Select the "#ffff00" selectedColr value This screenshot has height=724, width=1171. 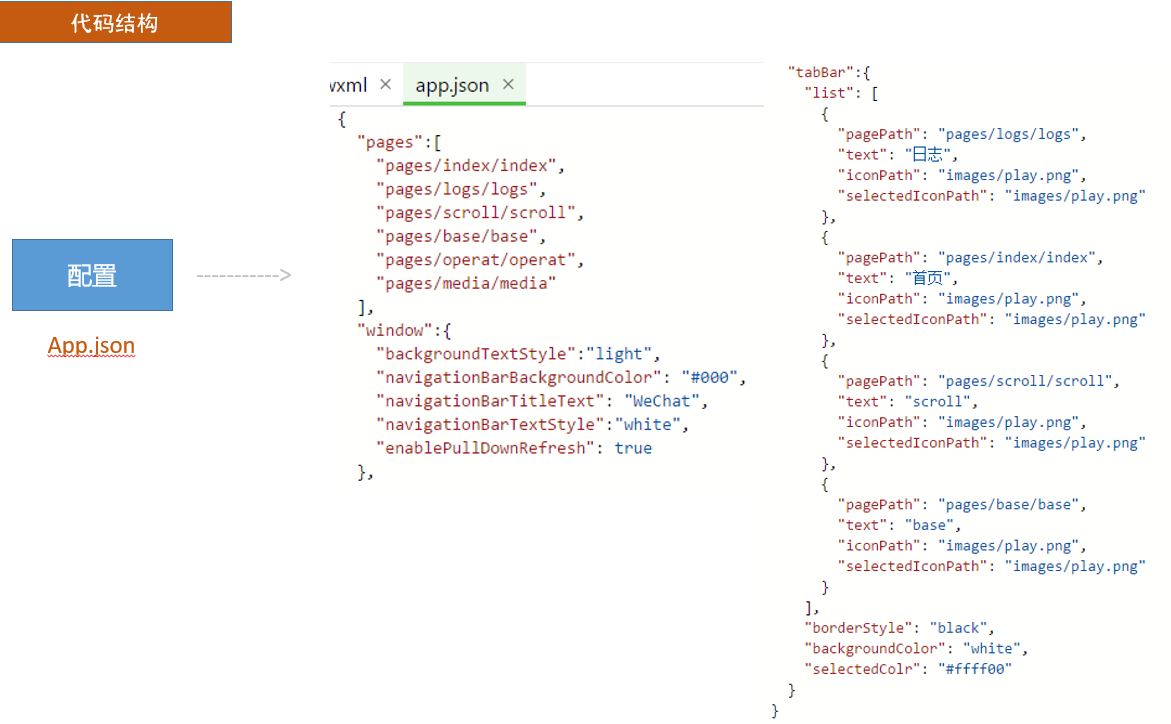point(975,669)
